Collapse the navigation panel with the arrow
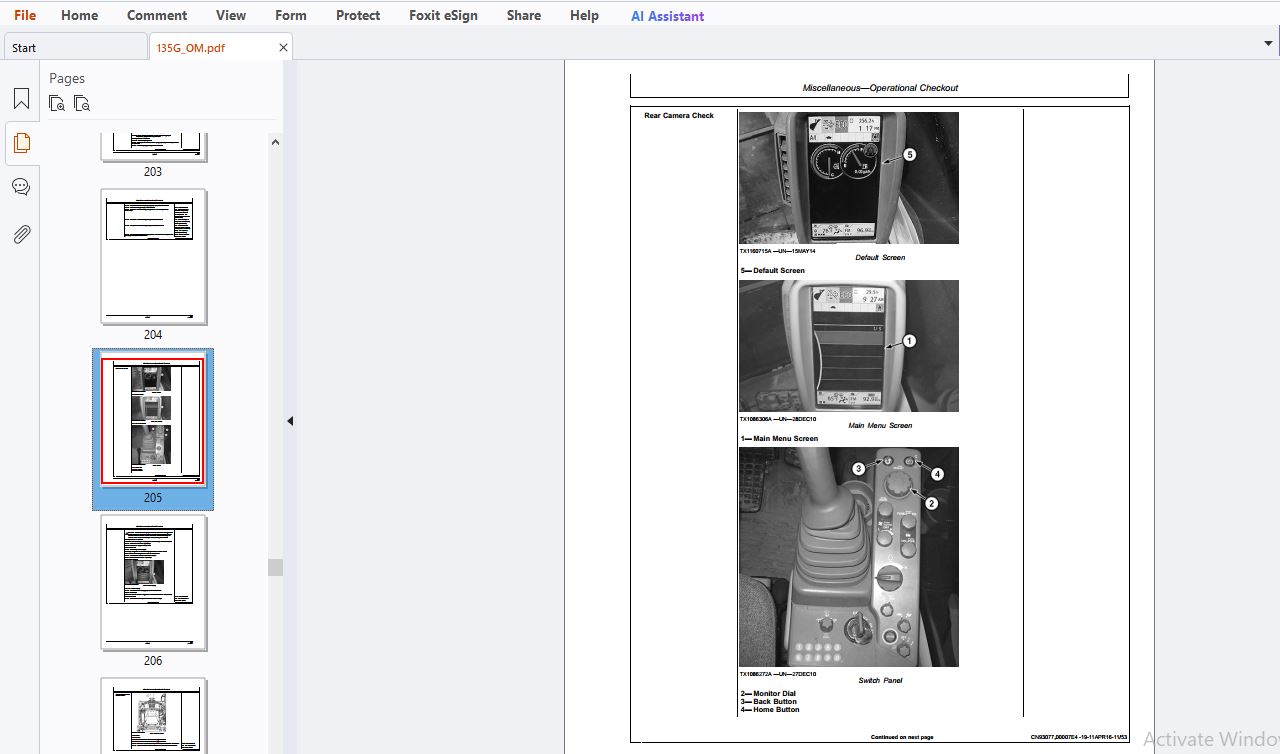 [x=290, y=421]
